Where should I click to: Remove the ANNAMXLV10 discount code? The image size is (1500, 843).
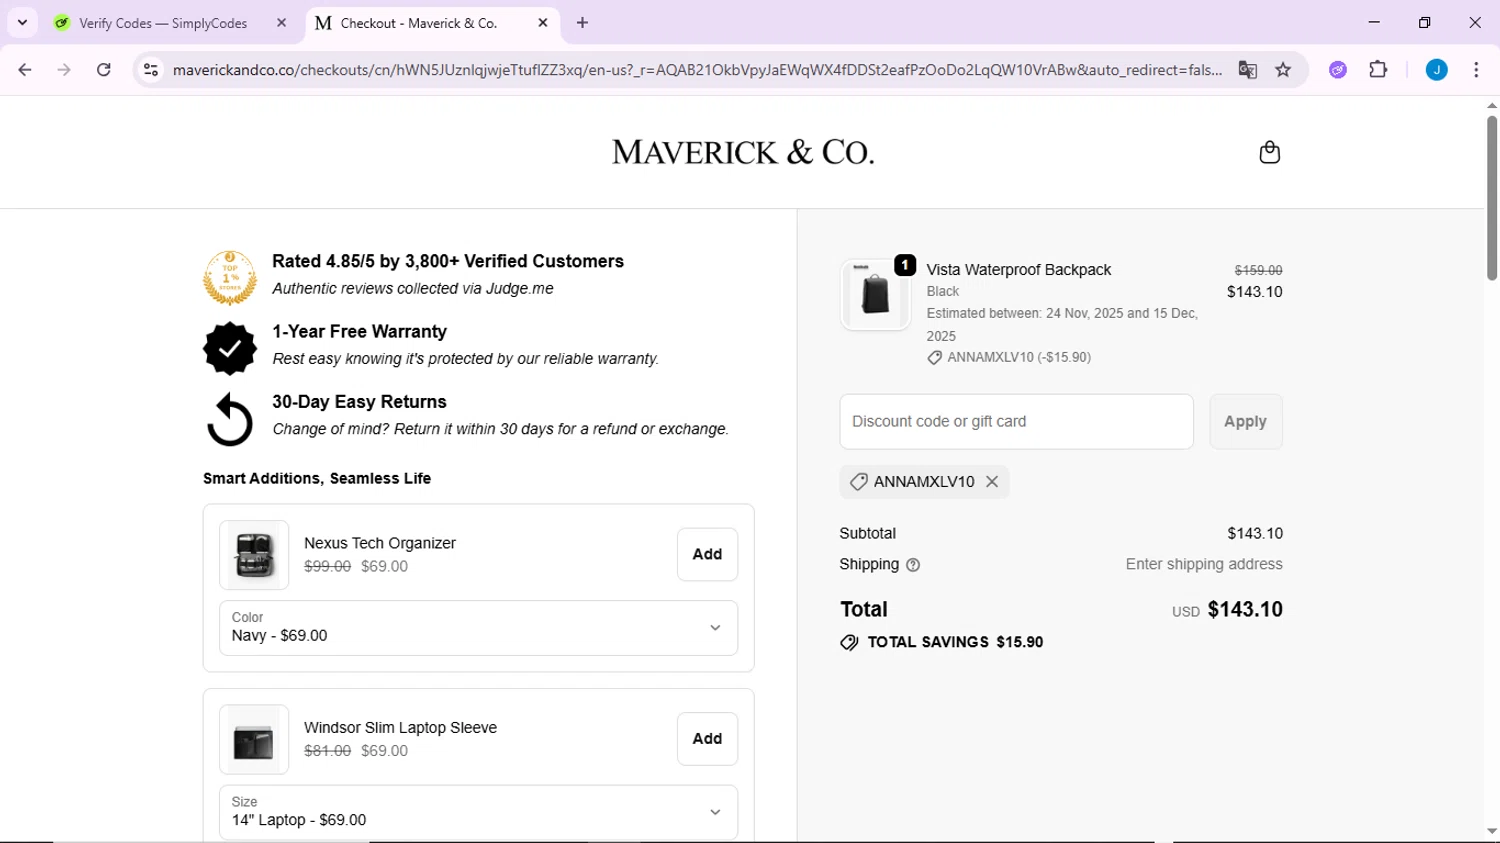pyautogui.click(x=992, y=482)
